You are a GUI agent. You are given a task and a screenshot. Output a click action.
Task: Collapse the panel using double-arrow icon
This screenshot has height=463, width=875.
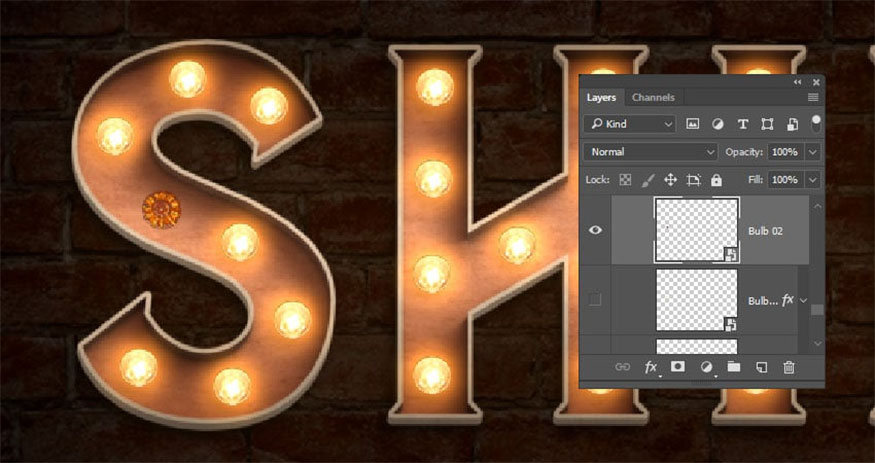point(798,82)
